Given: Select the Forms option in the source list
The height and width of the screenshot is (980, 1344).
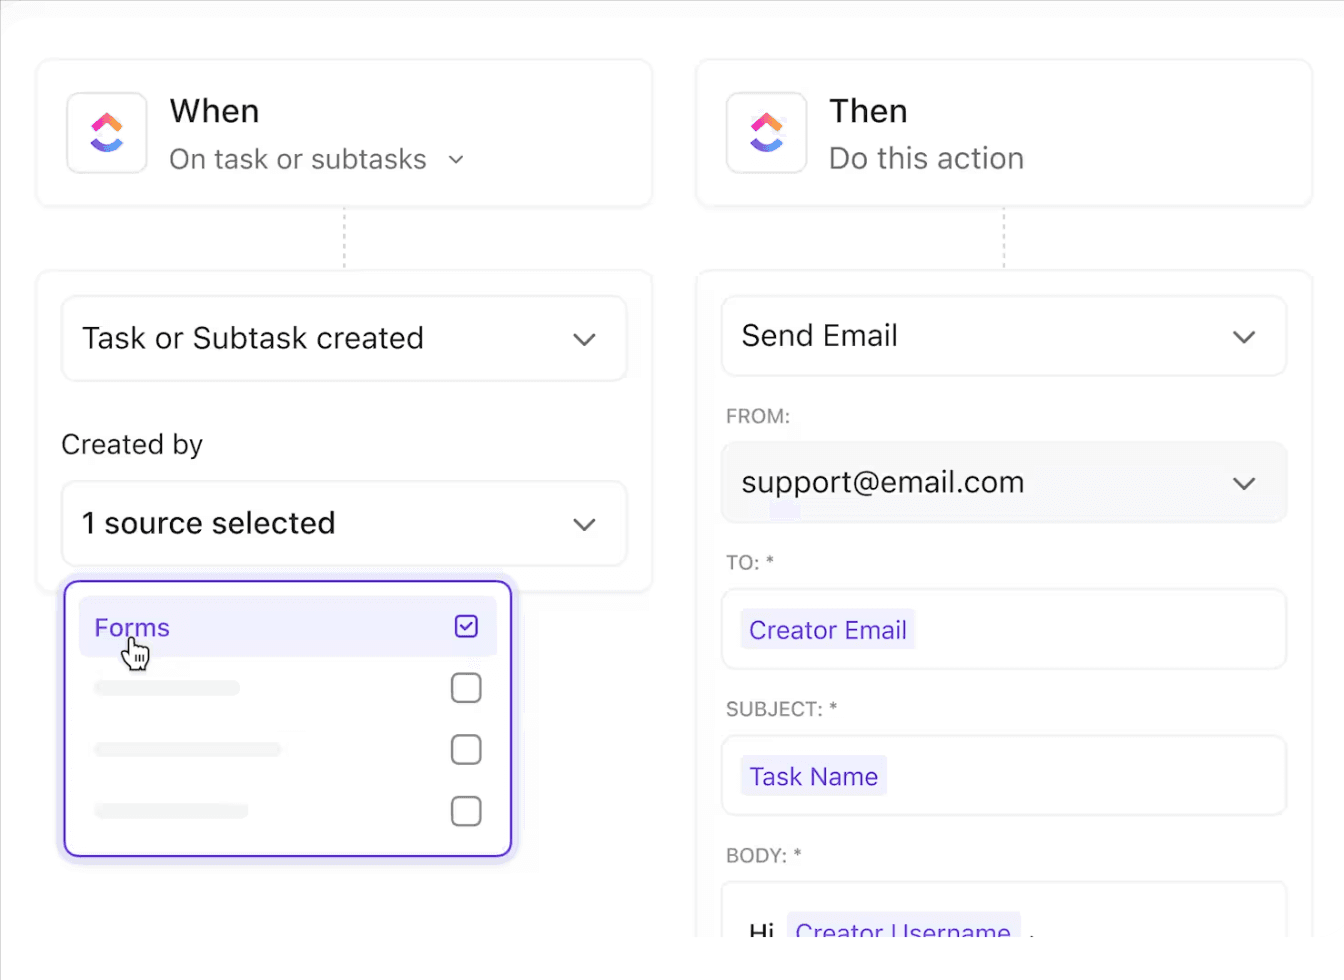Looking at the screenshot, I should [132, 628].
